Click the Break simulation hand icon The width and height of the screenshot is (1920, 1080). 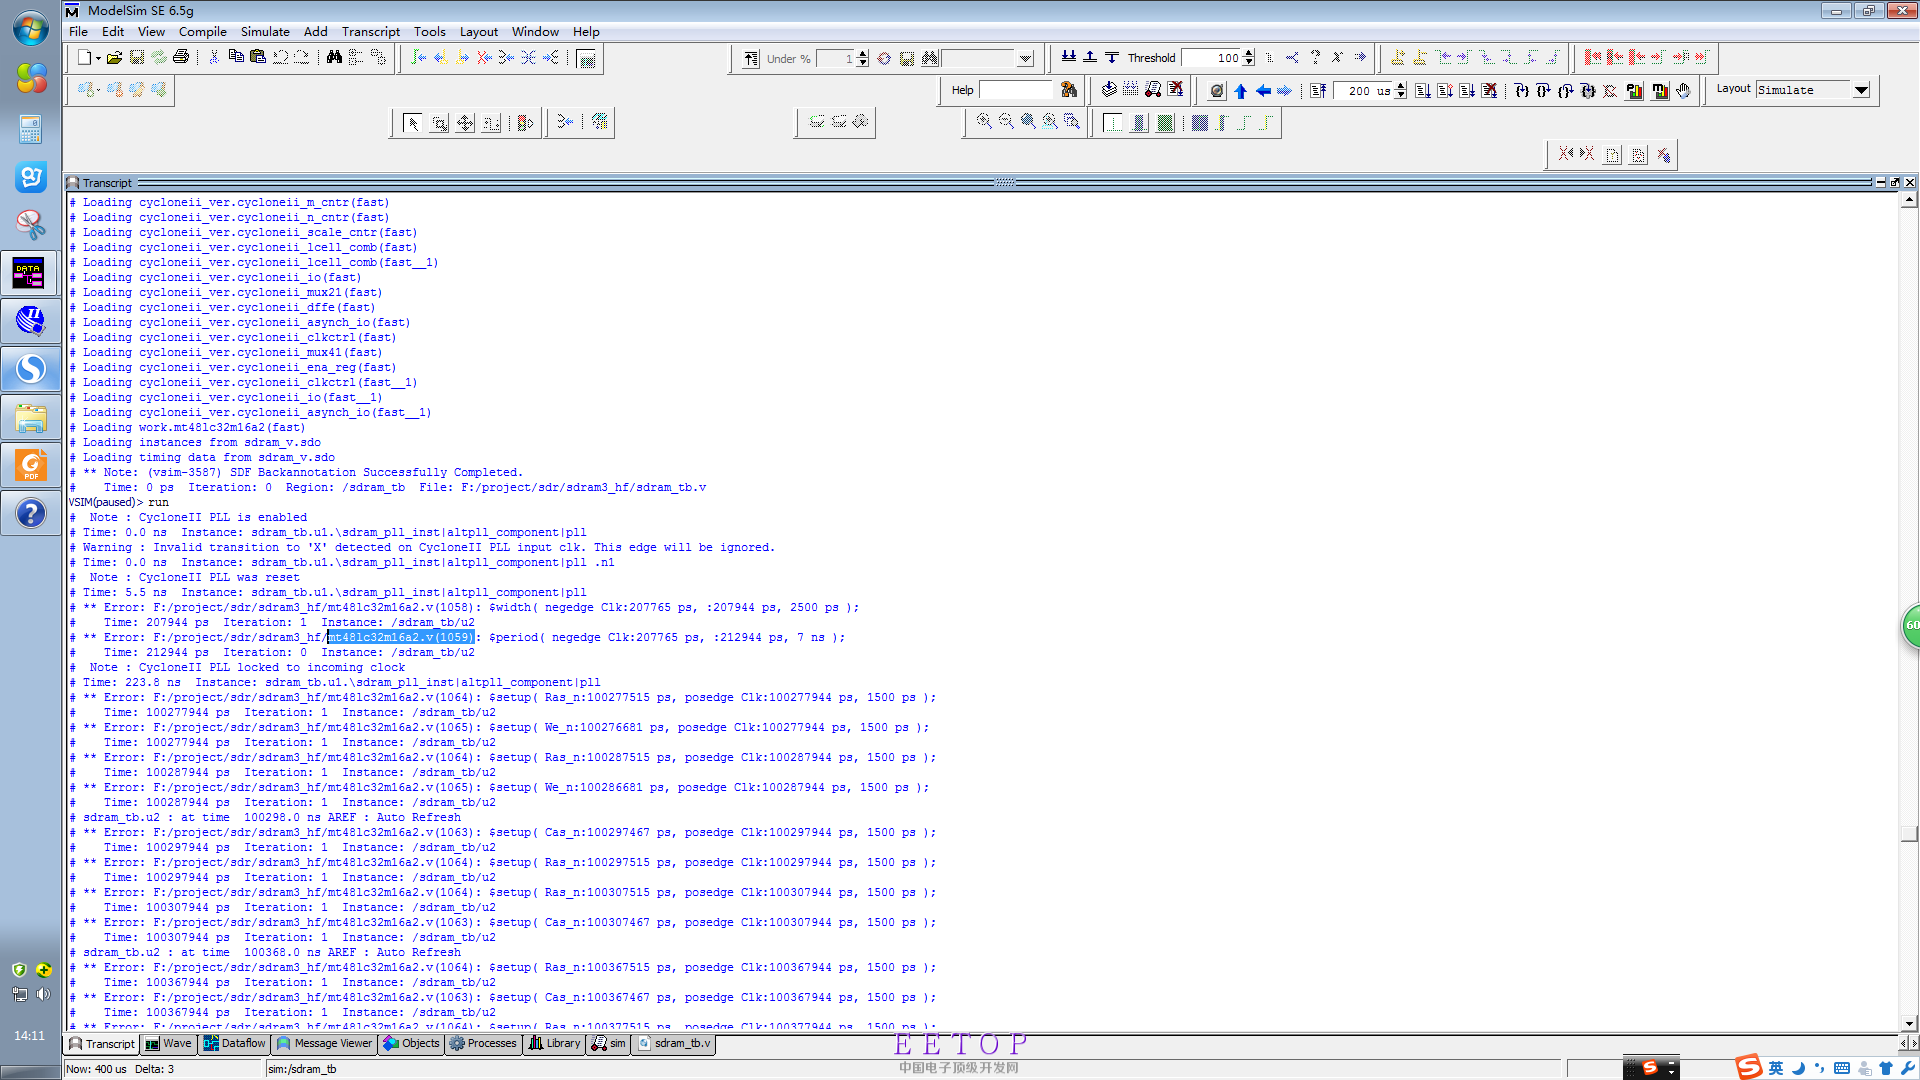pos(1683,91)
